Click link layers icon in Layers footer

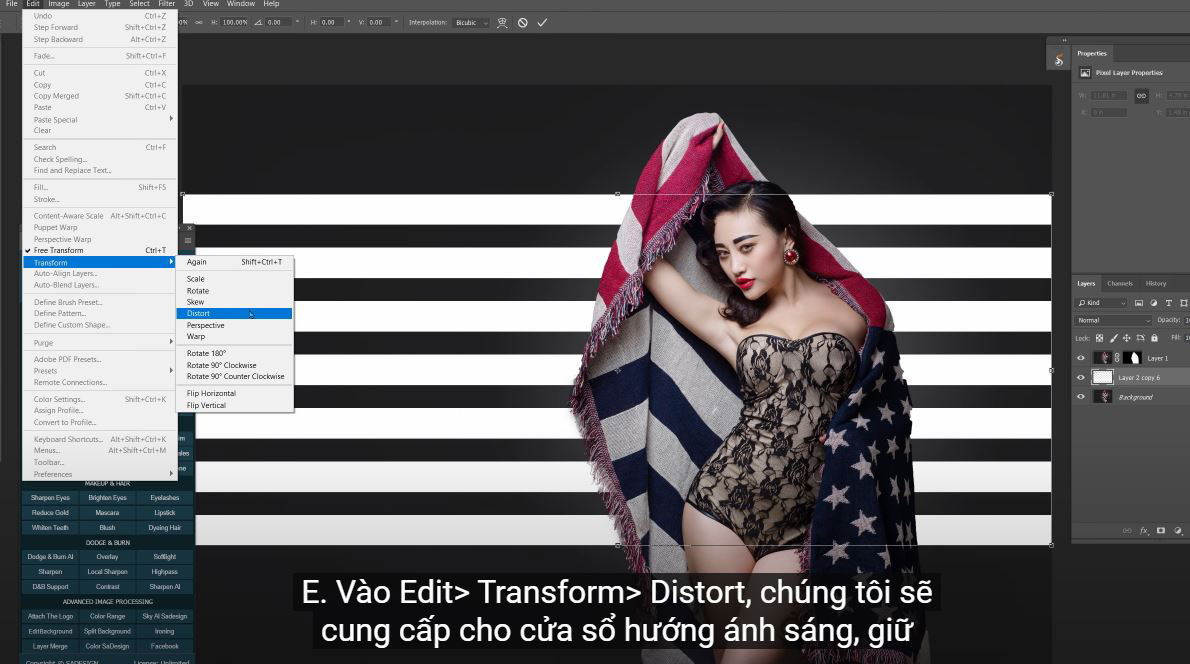(x=1127, y=531)
